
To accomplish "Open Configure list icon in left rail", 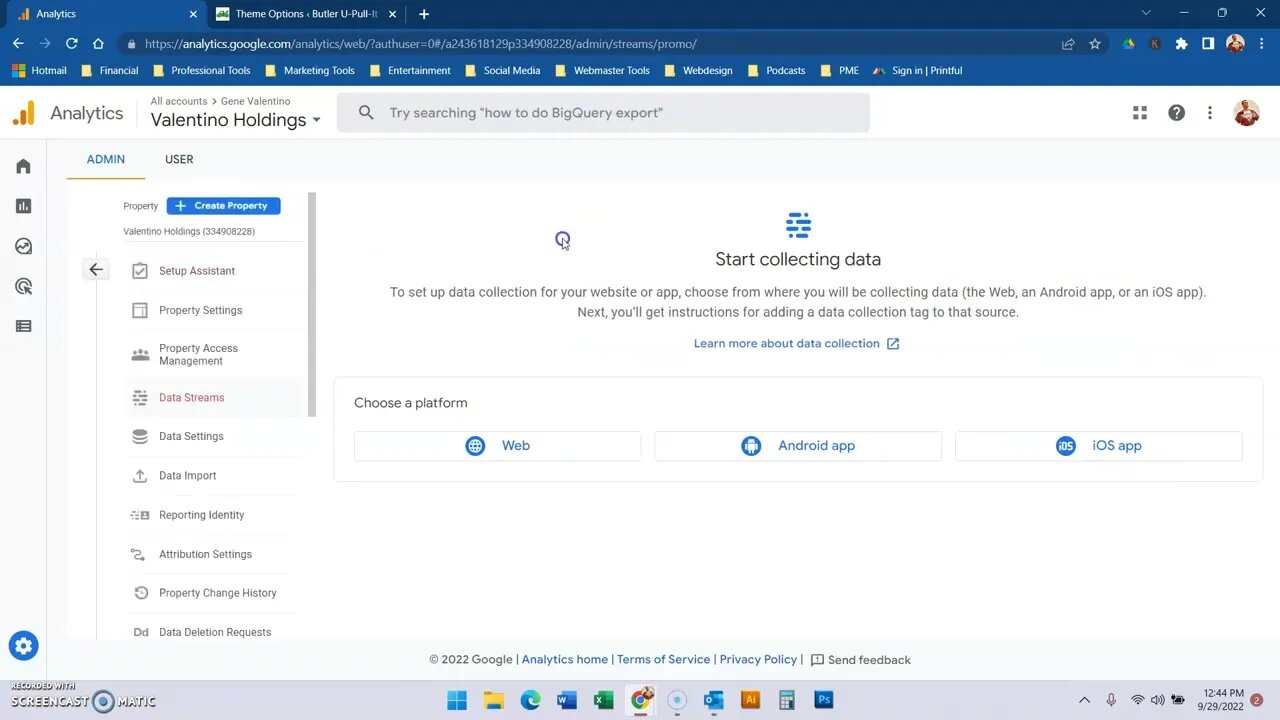I will [x=23, y=326].
